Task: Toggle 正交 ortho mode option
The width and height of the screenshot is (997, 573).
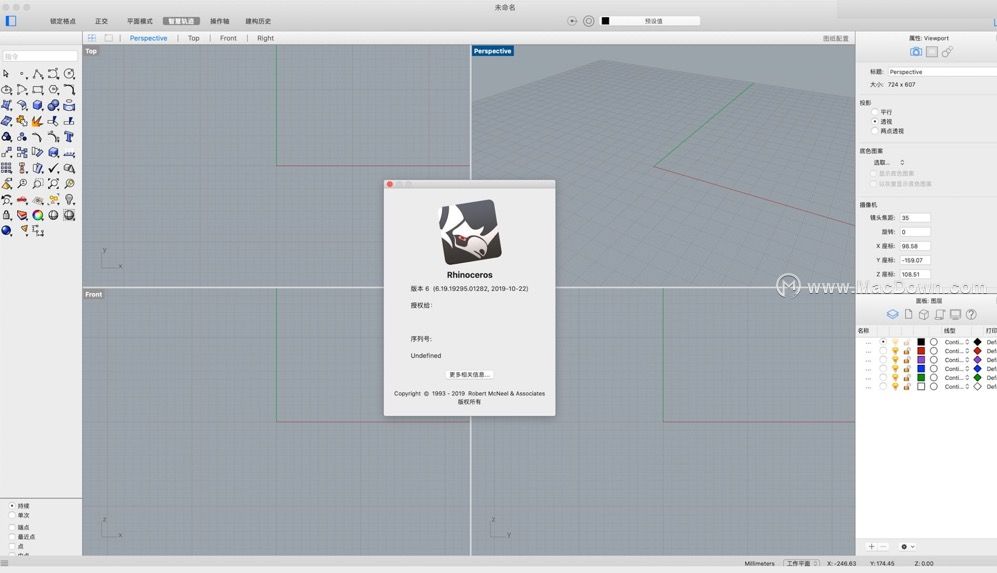Action: [x=102, y=21]
